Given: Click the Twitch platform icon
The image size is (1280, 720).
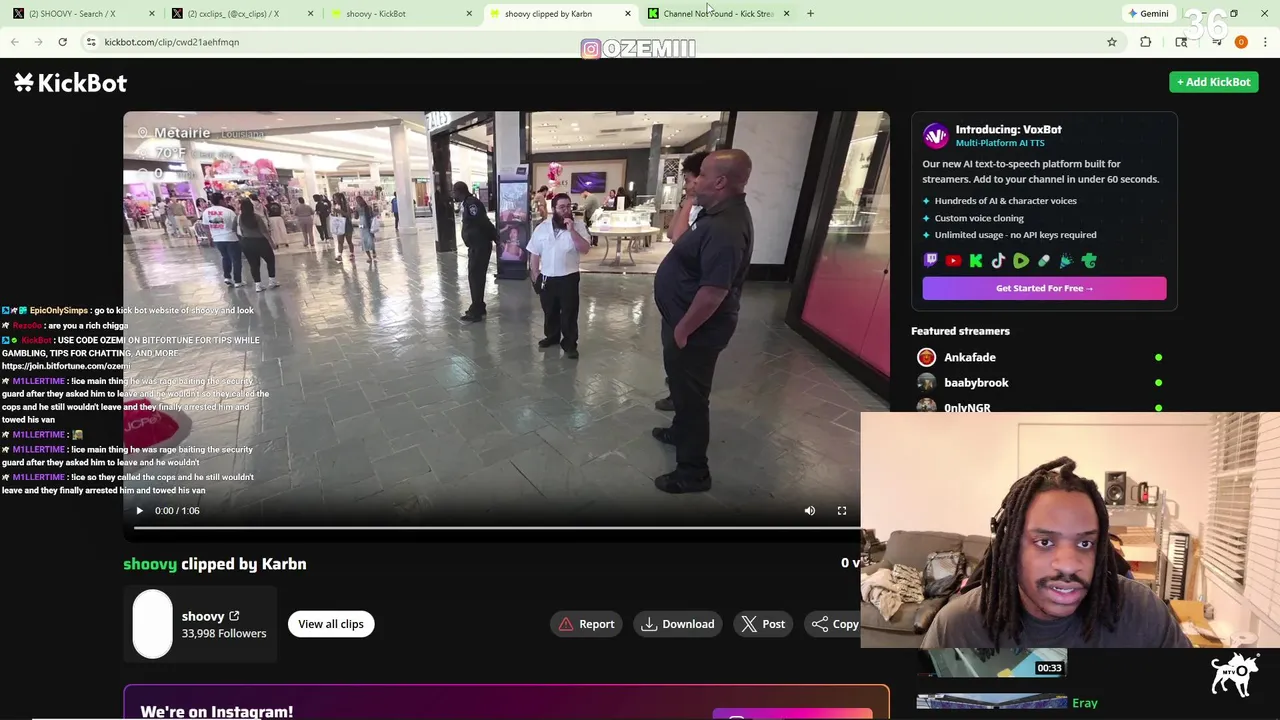Looking at the screenshot, I should click(930, 261).
